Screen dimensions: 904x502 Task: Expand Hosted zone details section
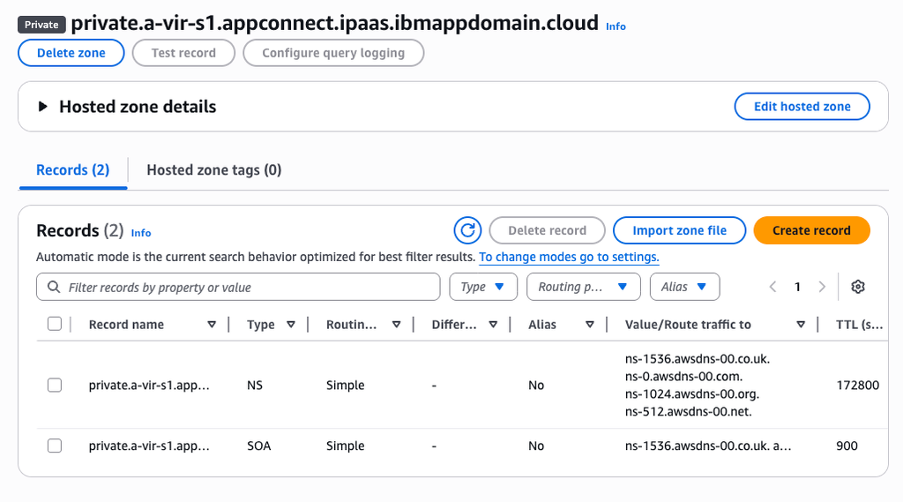(x=43, y=107)
